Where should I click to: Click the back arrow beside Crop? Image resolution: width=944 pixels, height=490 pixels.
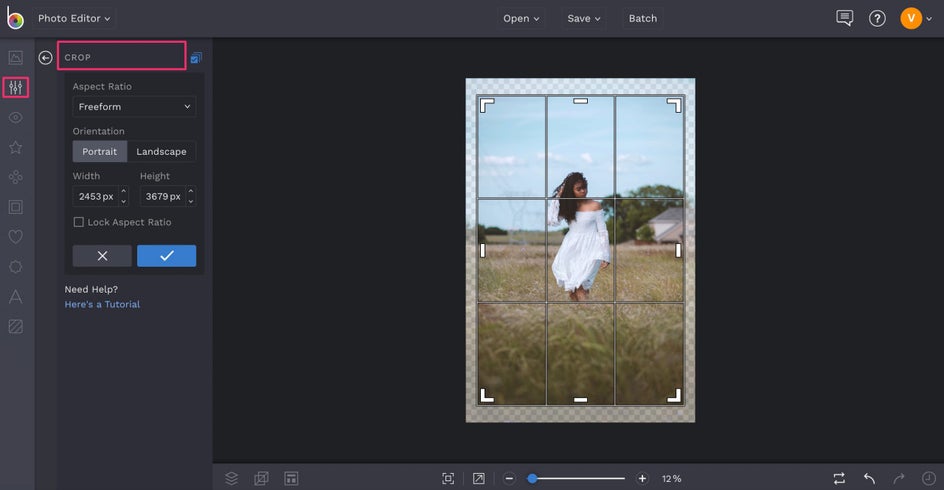point(45,58)
